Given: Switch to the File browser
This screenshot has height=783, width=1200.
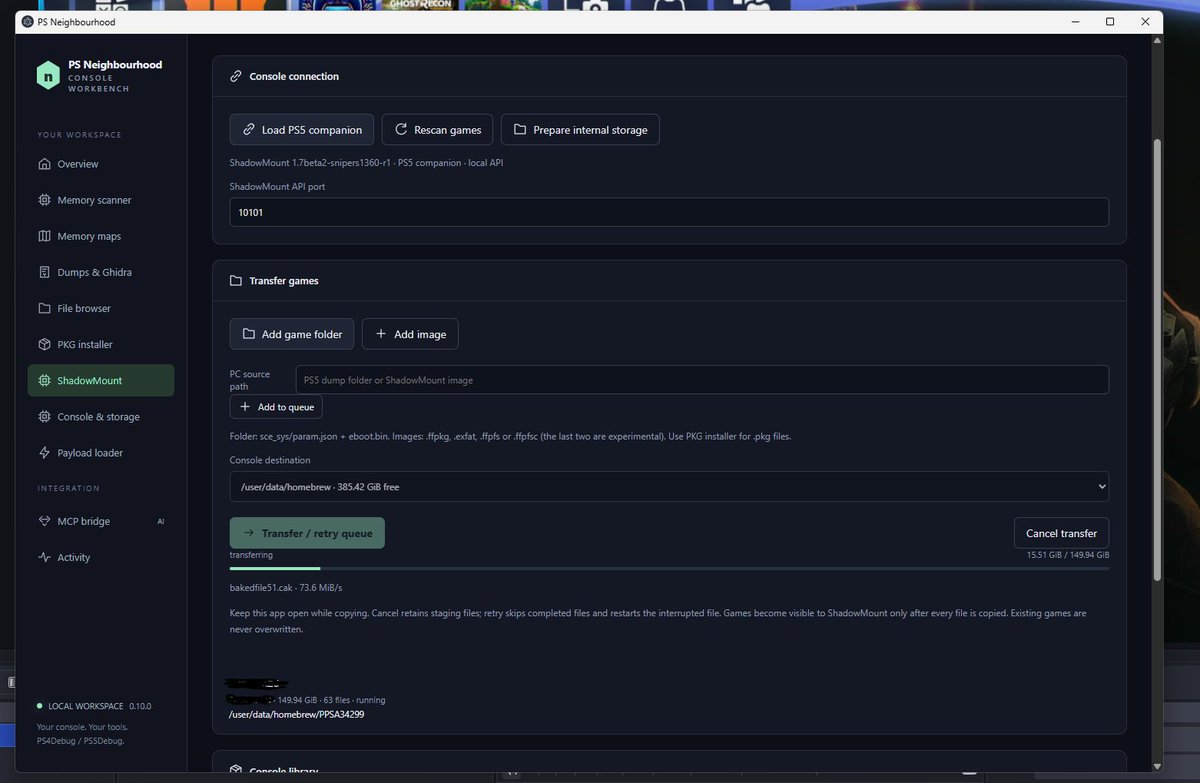Looking at the screenshot, I should tap(101, 308).
